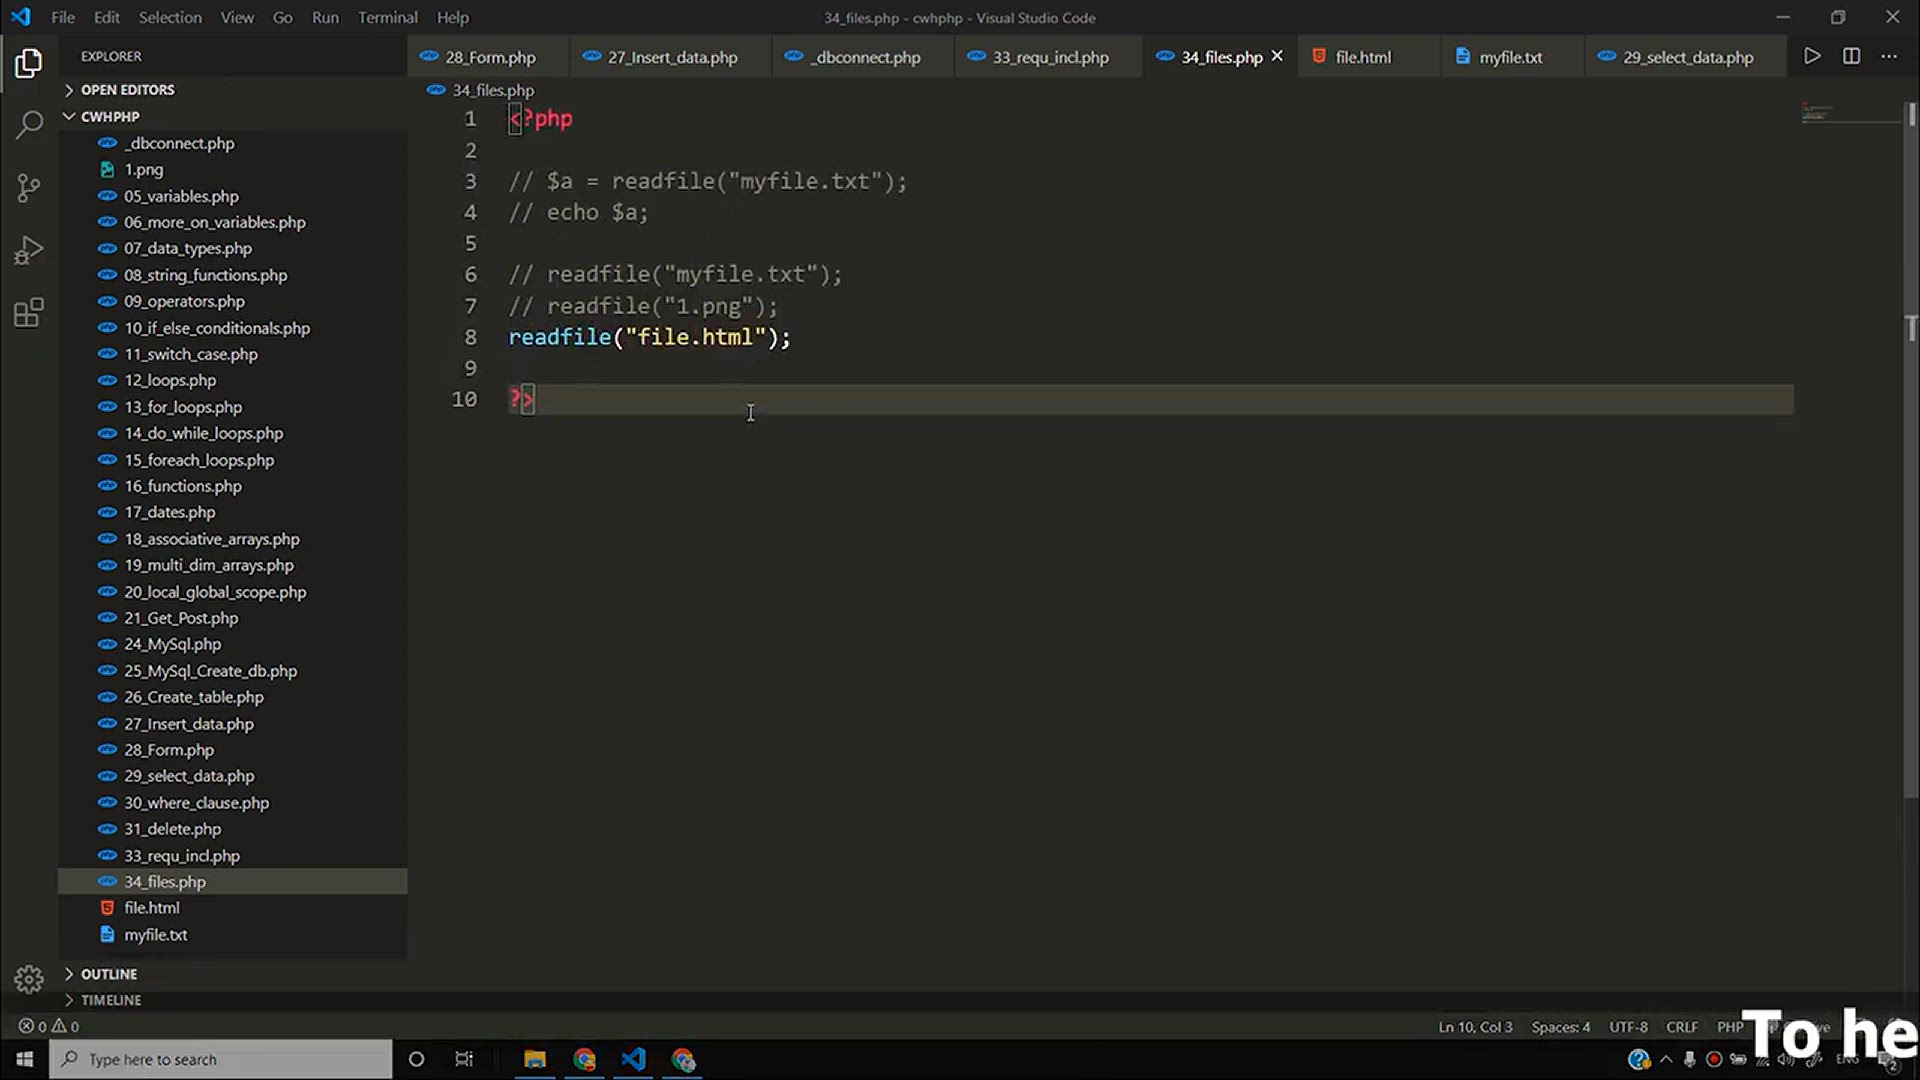The width and height of the screenshot is (1920, 1080).
Task: Split the editor to the right
Action: click(x=1851, y=56)
